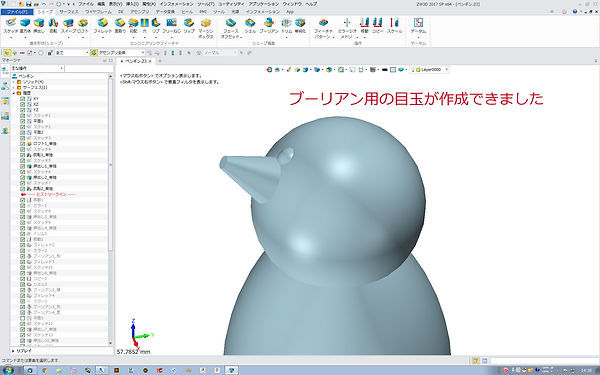Image resolution: width=600 pixels, height=375 pixels.
Task: Select the スケール (Scale) tool
Action: (394, 26)
